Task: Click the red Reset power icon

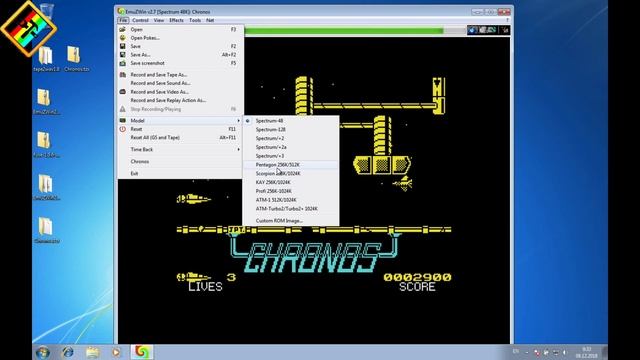Action: coord(122,129)
